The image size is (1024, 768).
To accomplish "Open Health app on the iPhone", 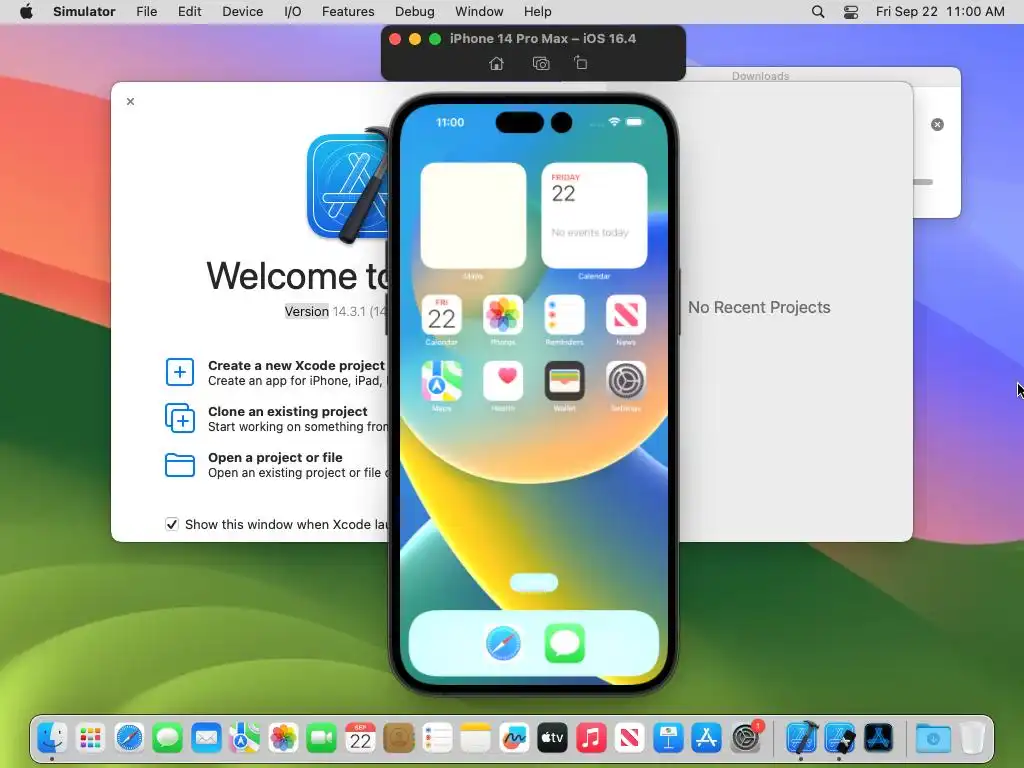I will tap(503, 381).
